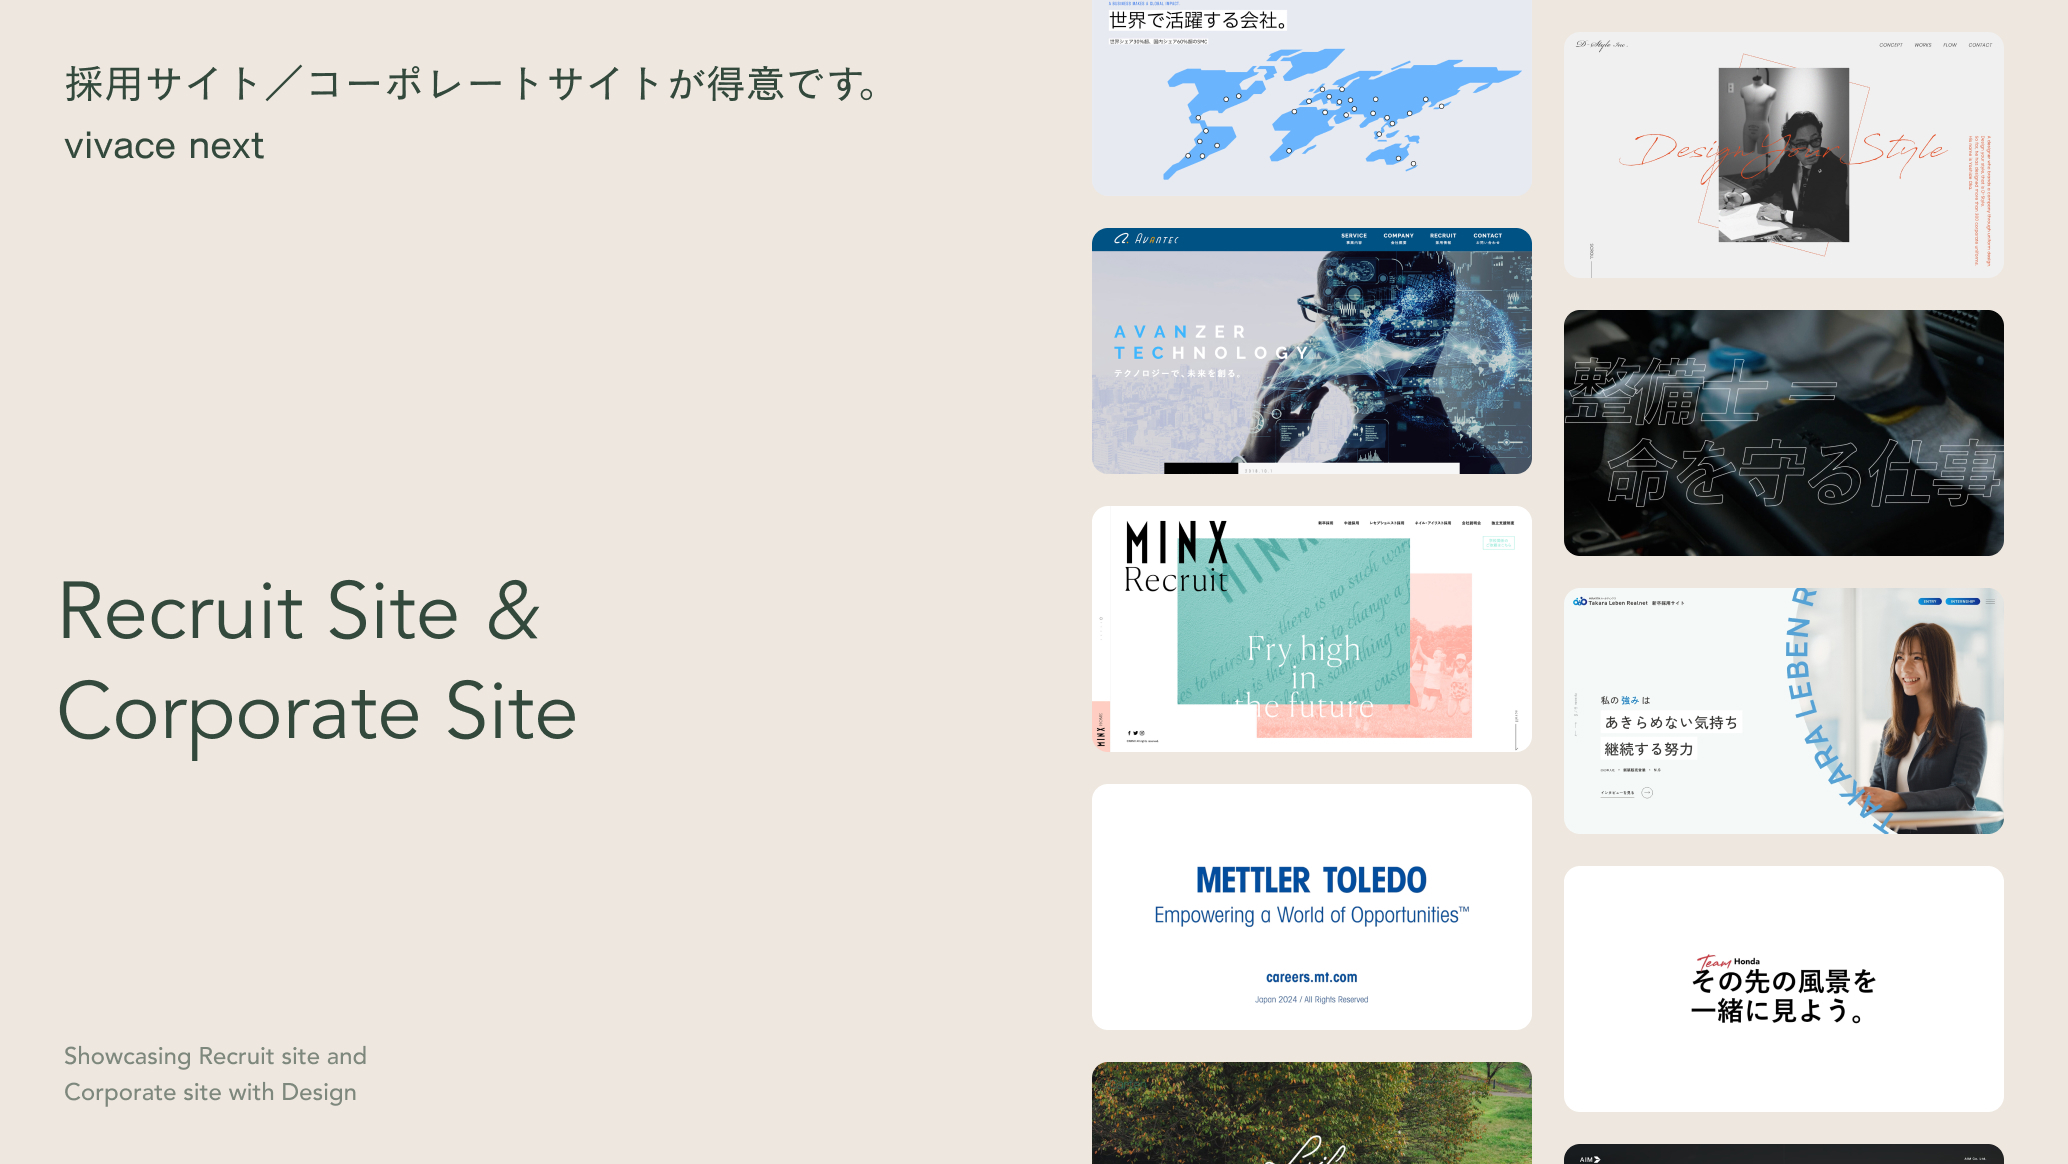The height and width of the screenshot is (1164, 2068).
Task: Click the Team Honda logo
Action: [1727, 962]
